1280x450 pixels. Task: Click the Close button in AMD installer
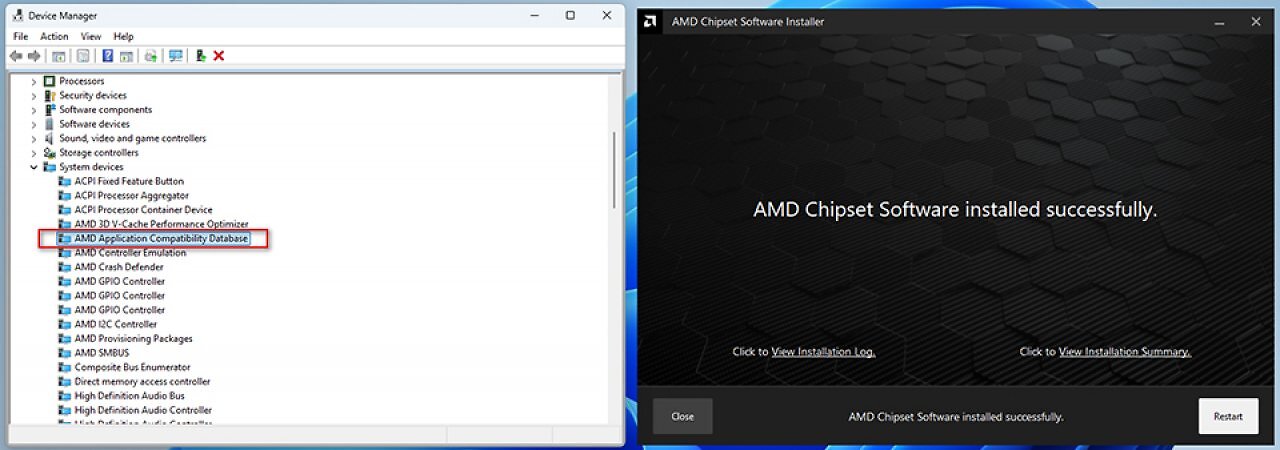(683, 416)
